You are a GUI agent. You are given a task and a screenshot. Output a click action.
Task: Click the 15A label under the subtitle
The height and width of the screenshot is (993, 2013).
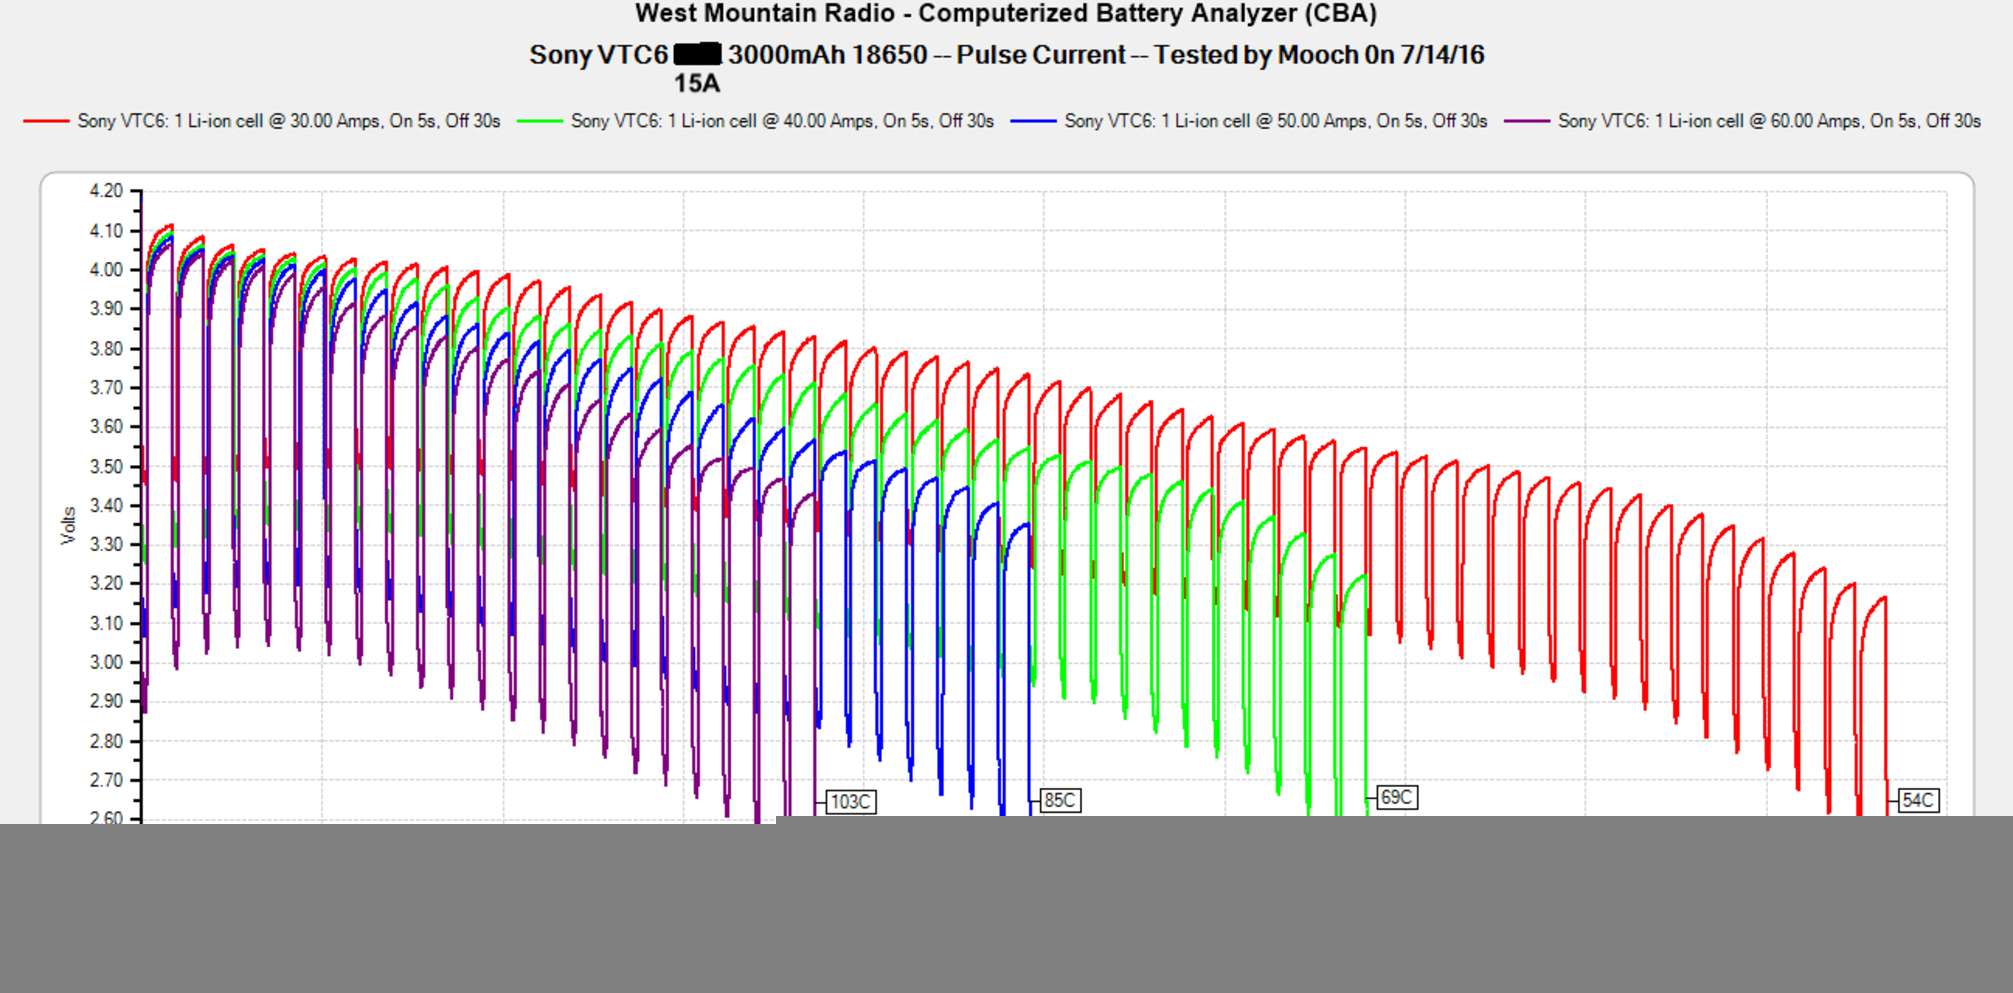697,83
